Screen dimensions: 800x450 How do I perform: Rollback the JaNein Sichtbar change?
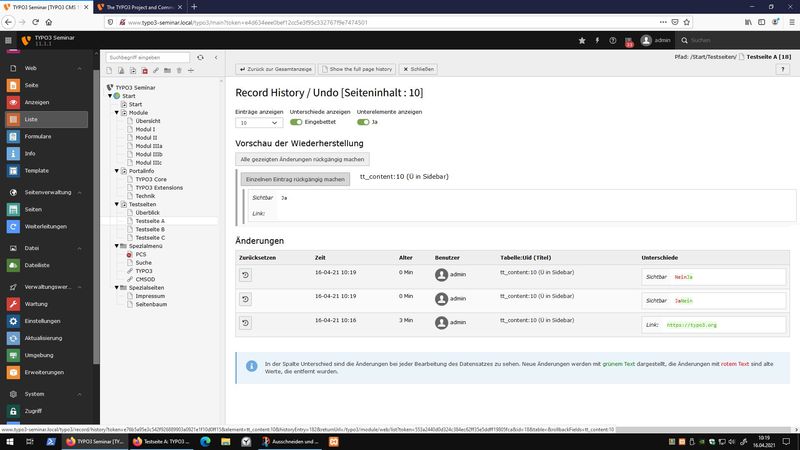pos(245,299)
